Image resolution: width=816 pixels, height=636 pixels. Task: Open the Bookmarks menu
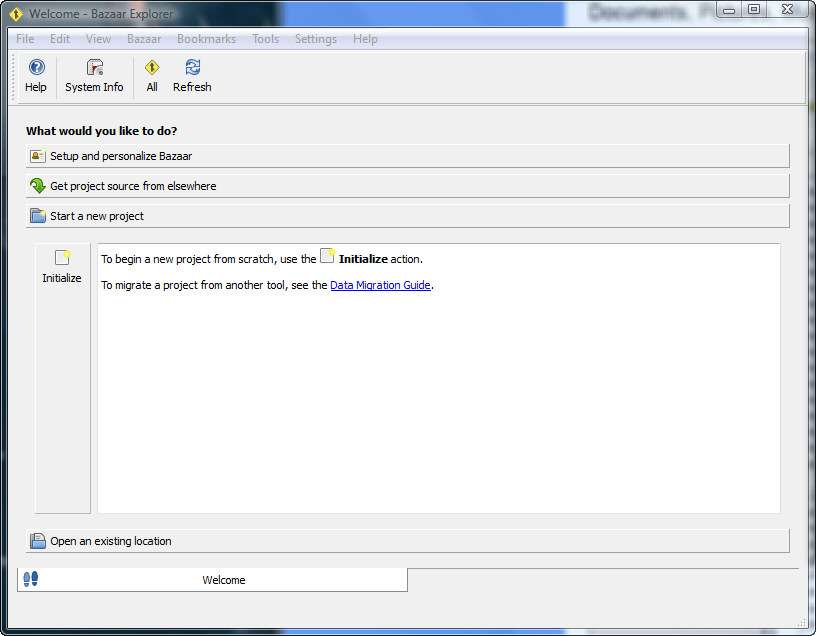206,39
